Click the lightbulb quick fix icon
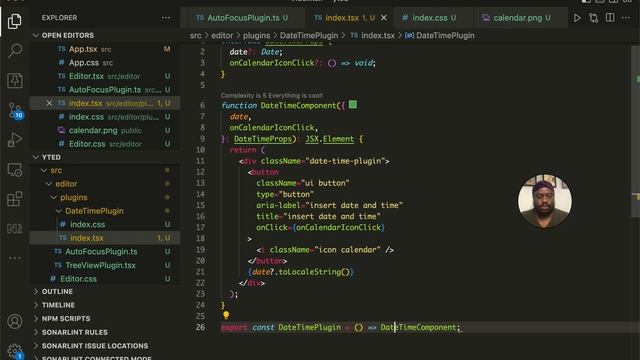 pyautogui.click(x=226, y=315)
